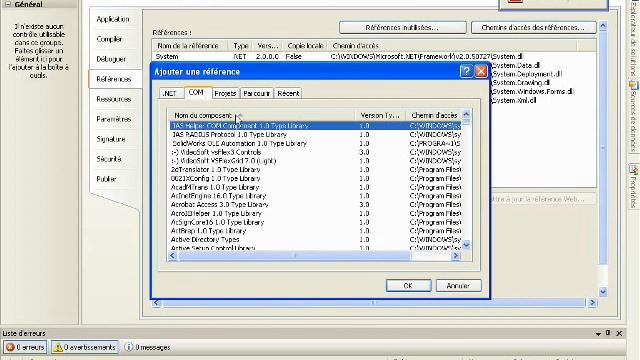The height and width of the screenshot is (360, 640).
Task: Open the Ressources settings tab
Action: pos(114,99)
